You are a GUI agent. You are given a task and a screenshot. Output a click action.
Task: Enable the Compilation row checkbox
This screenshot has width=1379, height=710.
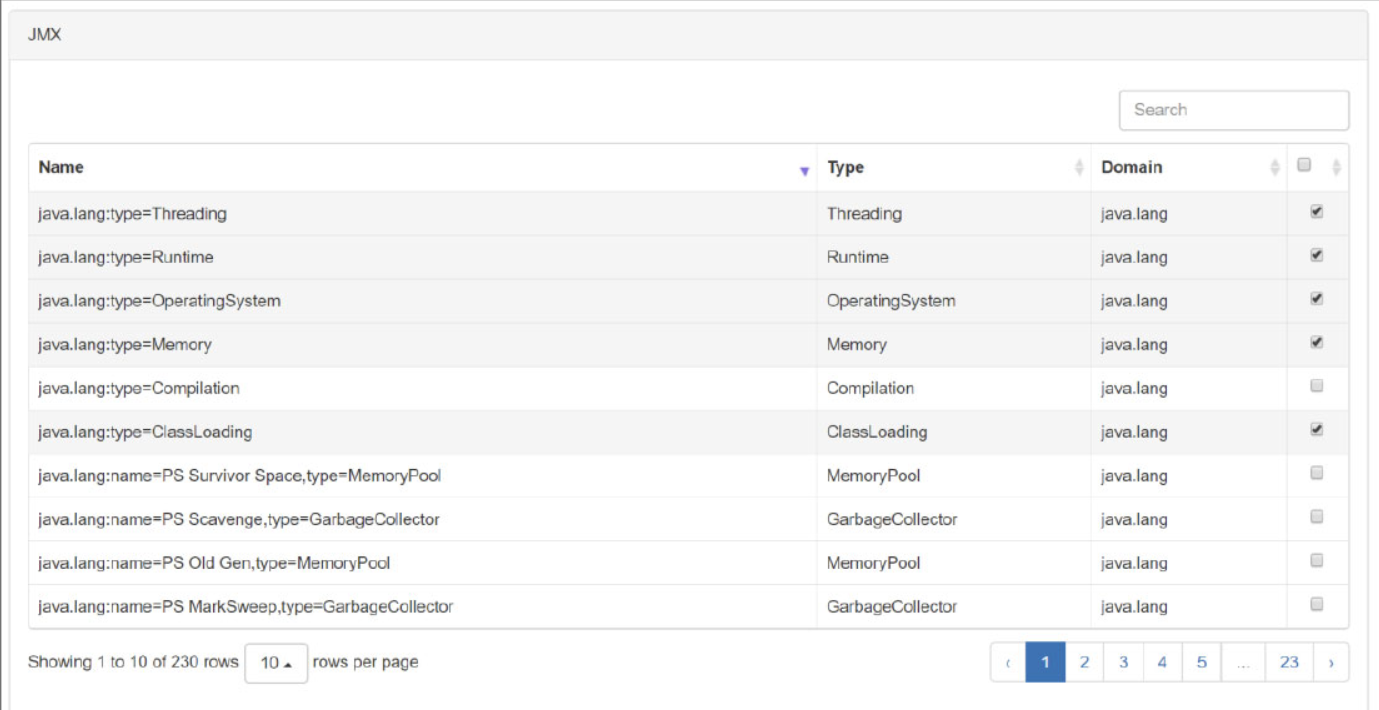coord(1316,386)
